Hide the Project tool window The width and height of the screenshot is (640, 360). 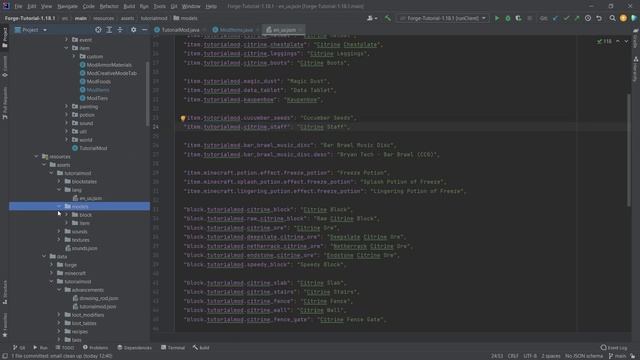tap(144, 30)
